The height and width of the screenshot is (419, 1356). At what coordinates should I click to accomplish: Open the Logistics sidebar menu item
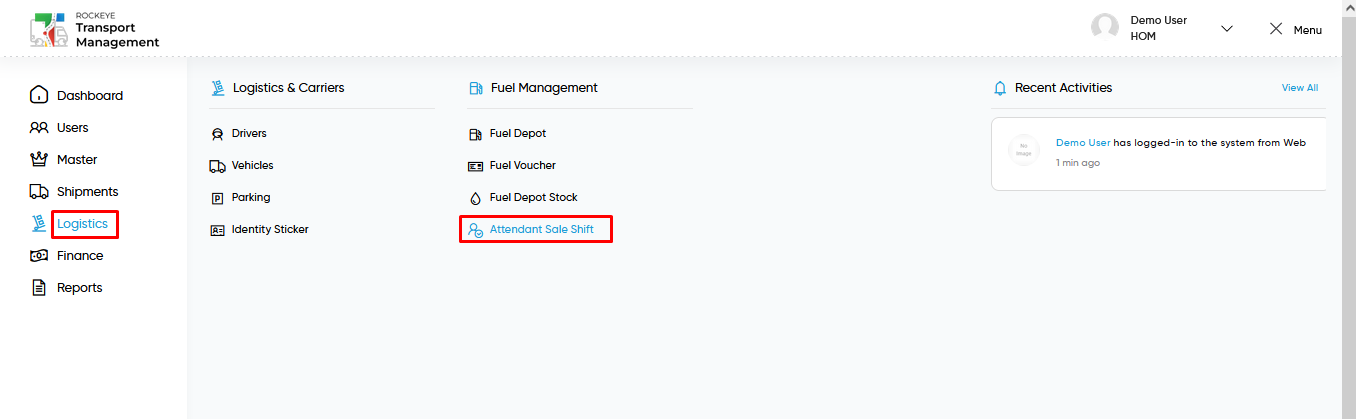(82, 224)
